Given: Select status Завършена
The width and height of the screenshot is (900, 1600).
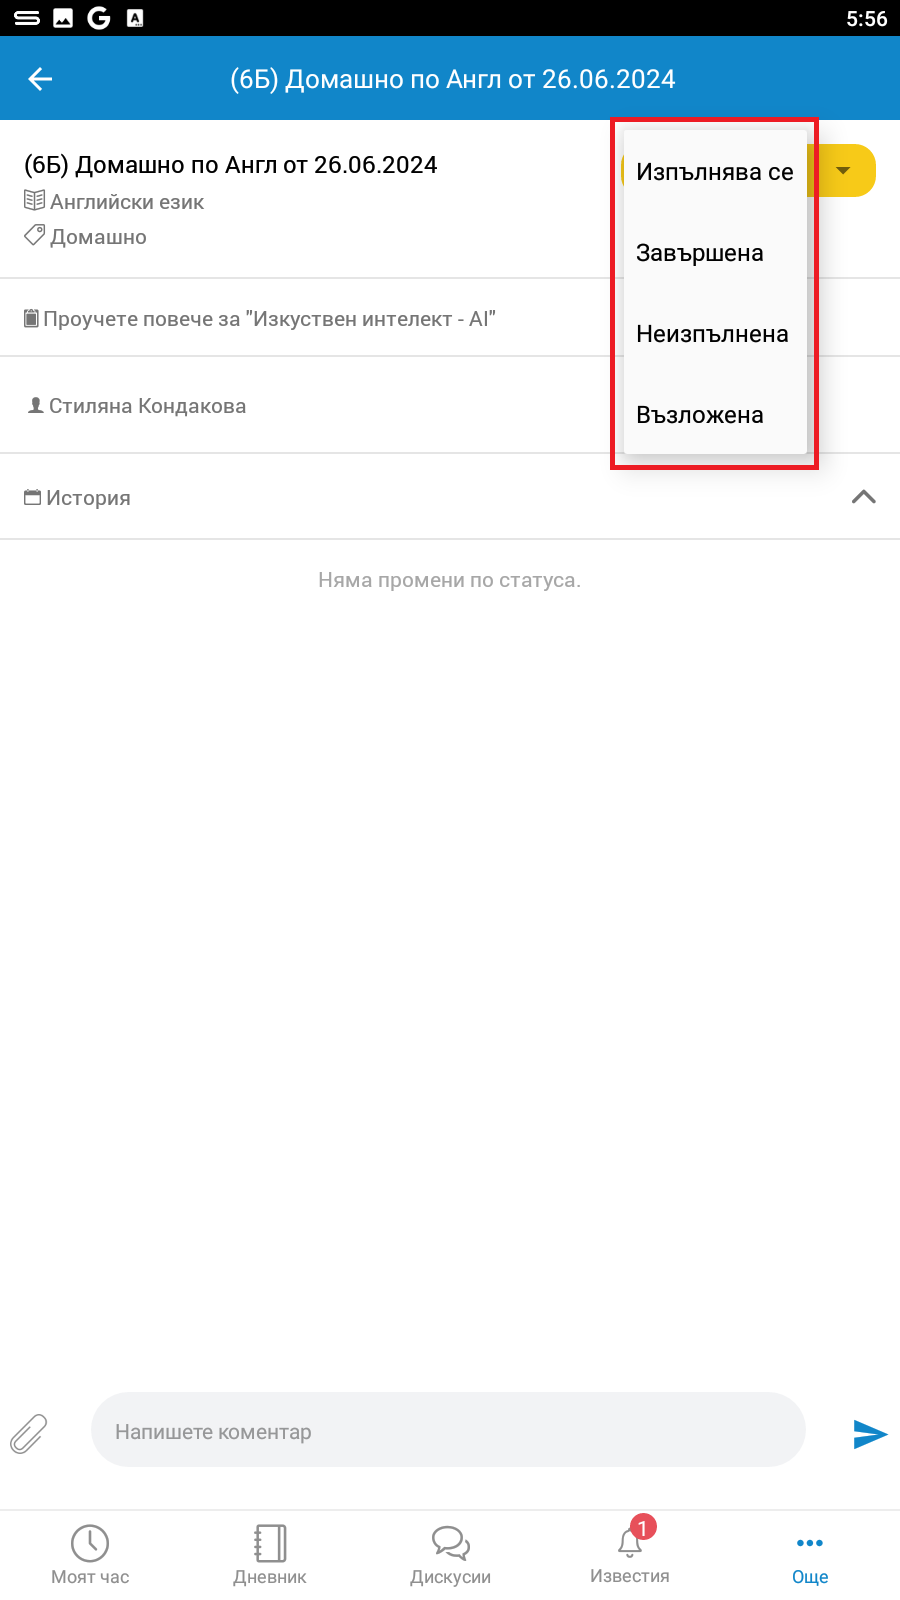Looking at the screenshot, I should [715, 253].
